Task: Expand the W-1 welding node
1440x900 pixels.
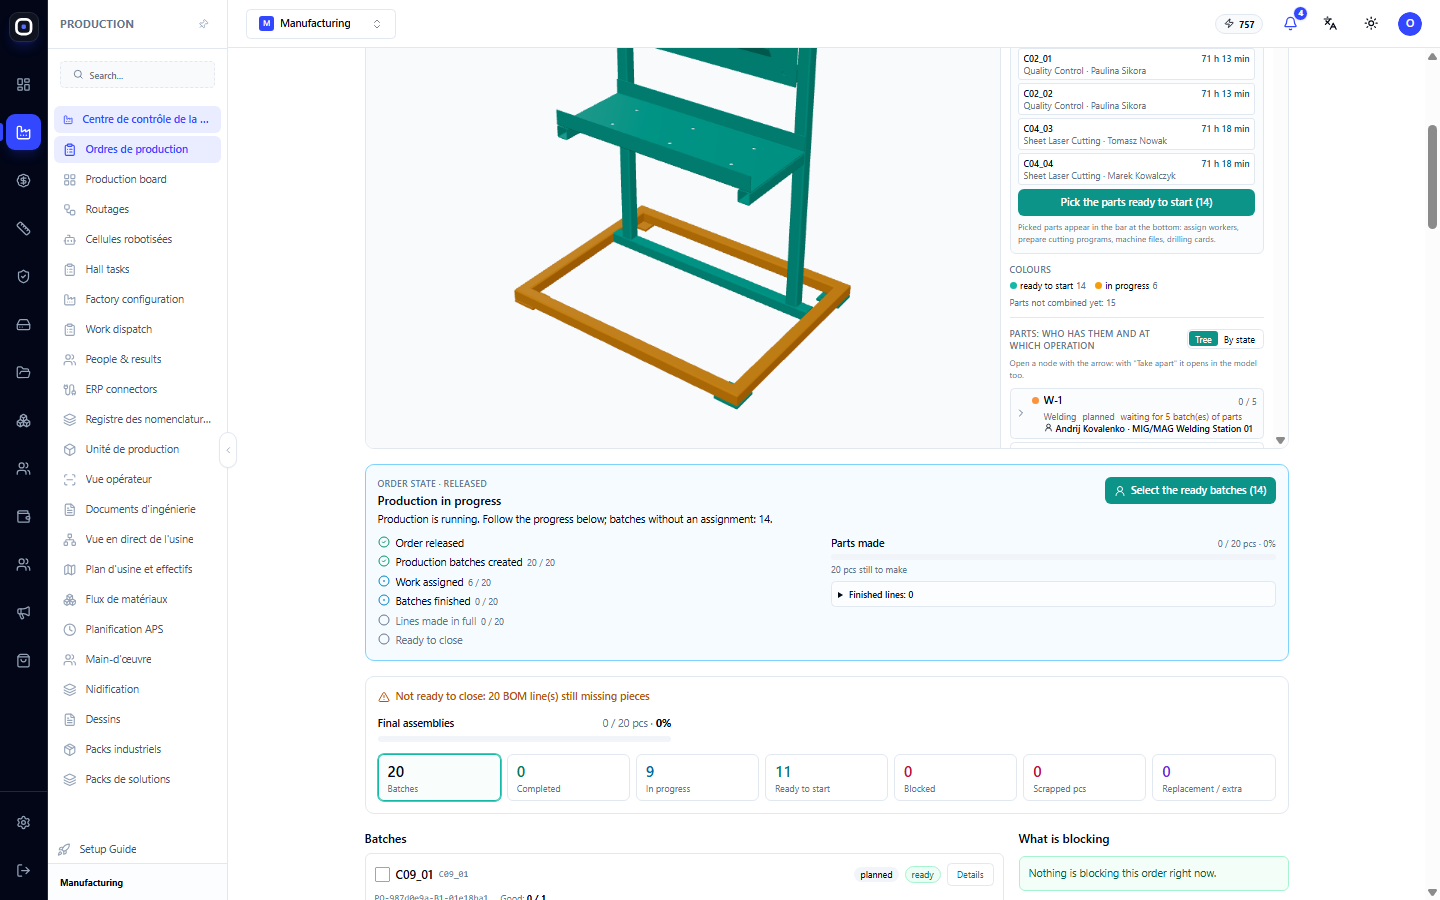Action: click(x=1020, y=413)
